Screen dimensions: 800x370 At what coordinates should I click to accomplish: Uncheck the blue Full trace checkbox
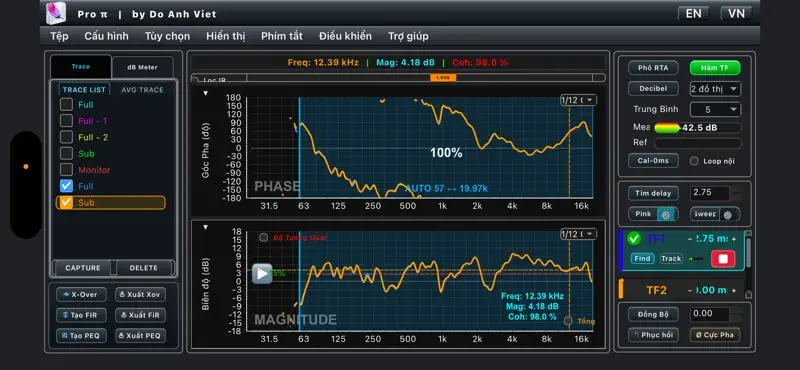(x=66, y=186)
